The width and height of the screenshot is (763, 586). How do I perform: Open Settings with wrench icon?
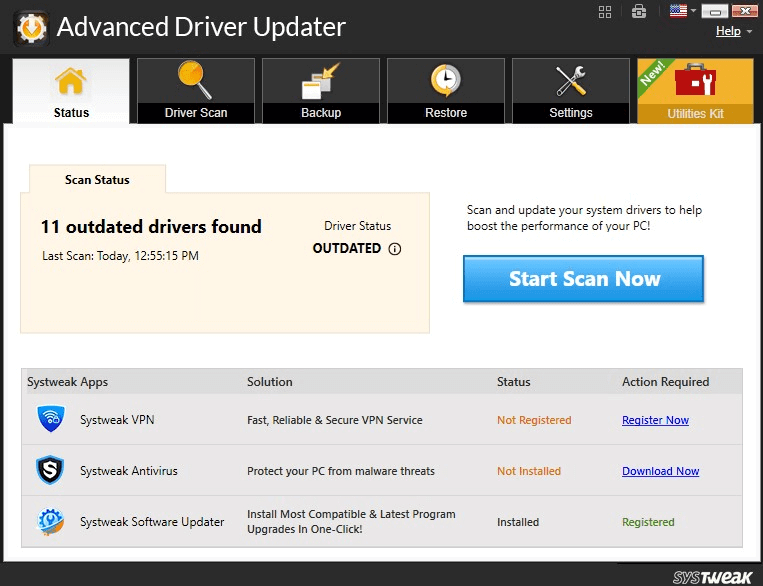(571, 91)
